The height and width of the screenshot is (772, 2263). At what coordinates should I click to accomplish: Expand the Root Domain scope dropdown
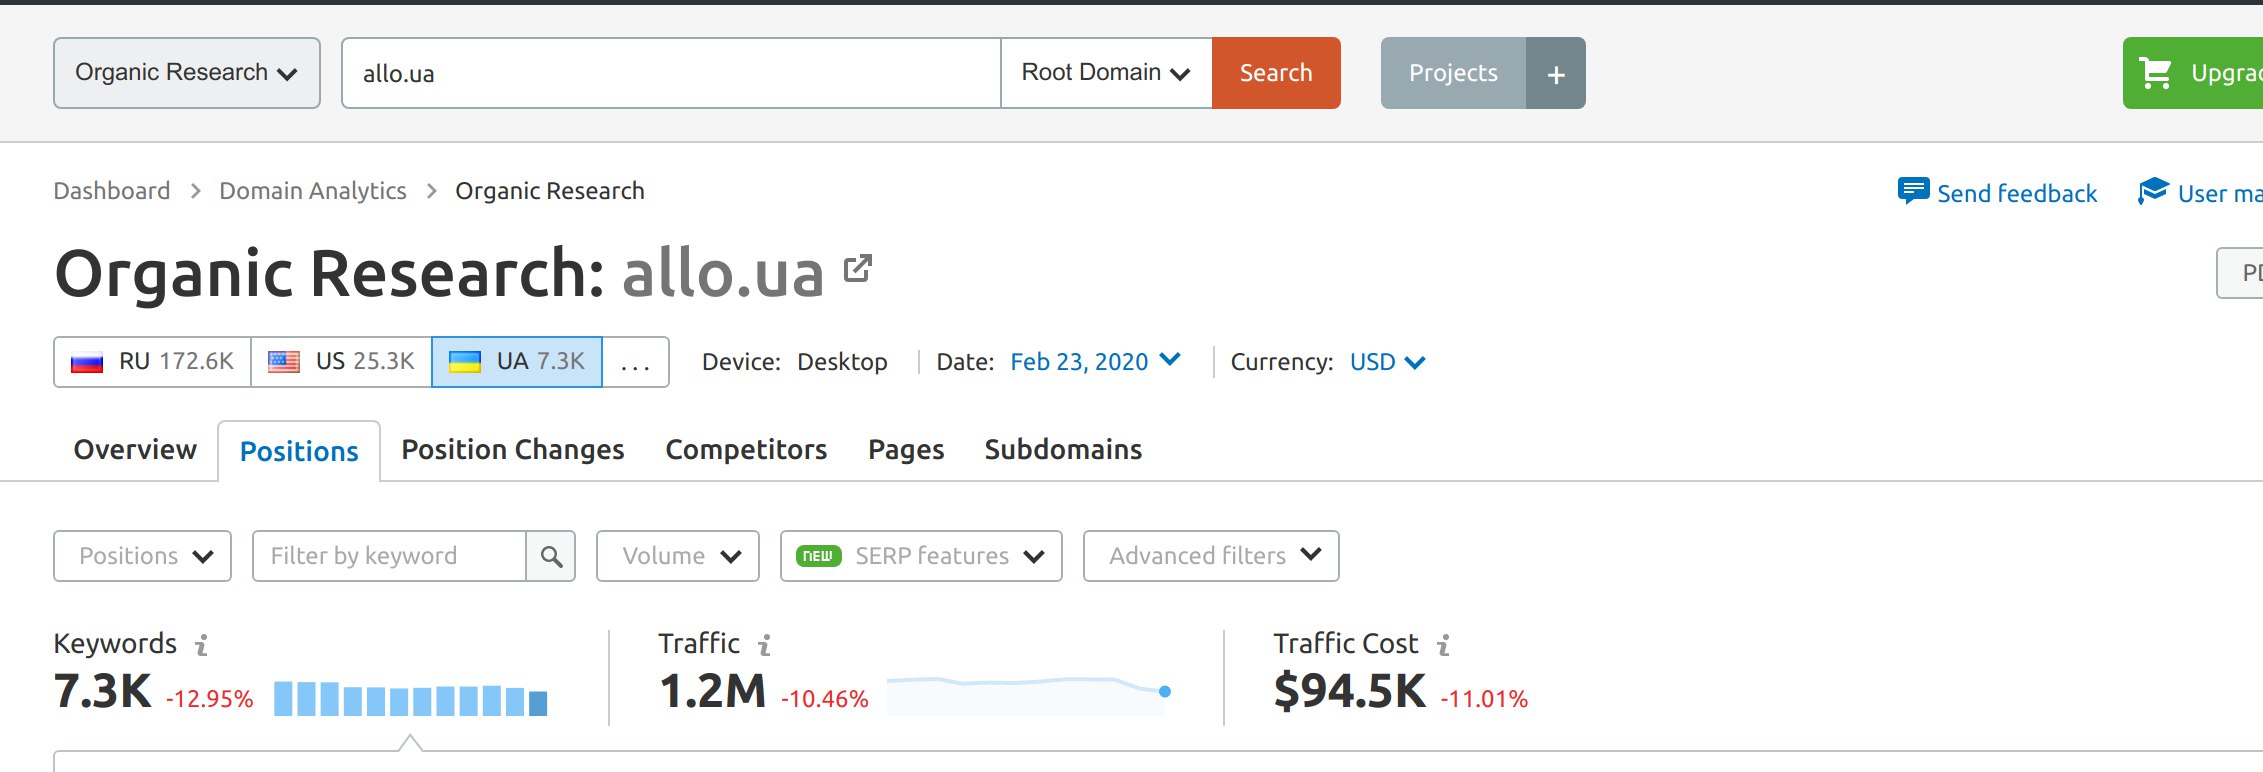[x=1106, y=73]
